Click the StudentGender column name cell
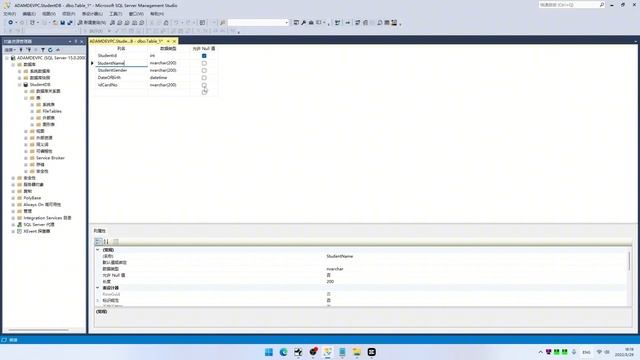This screenshot has width=640, height=360. pyautogui.click(x=122, y=70)
